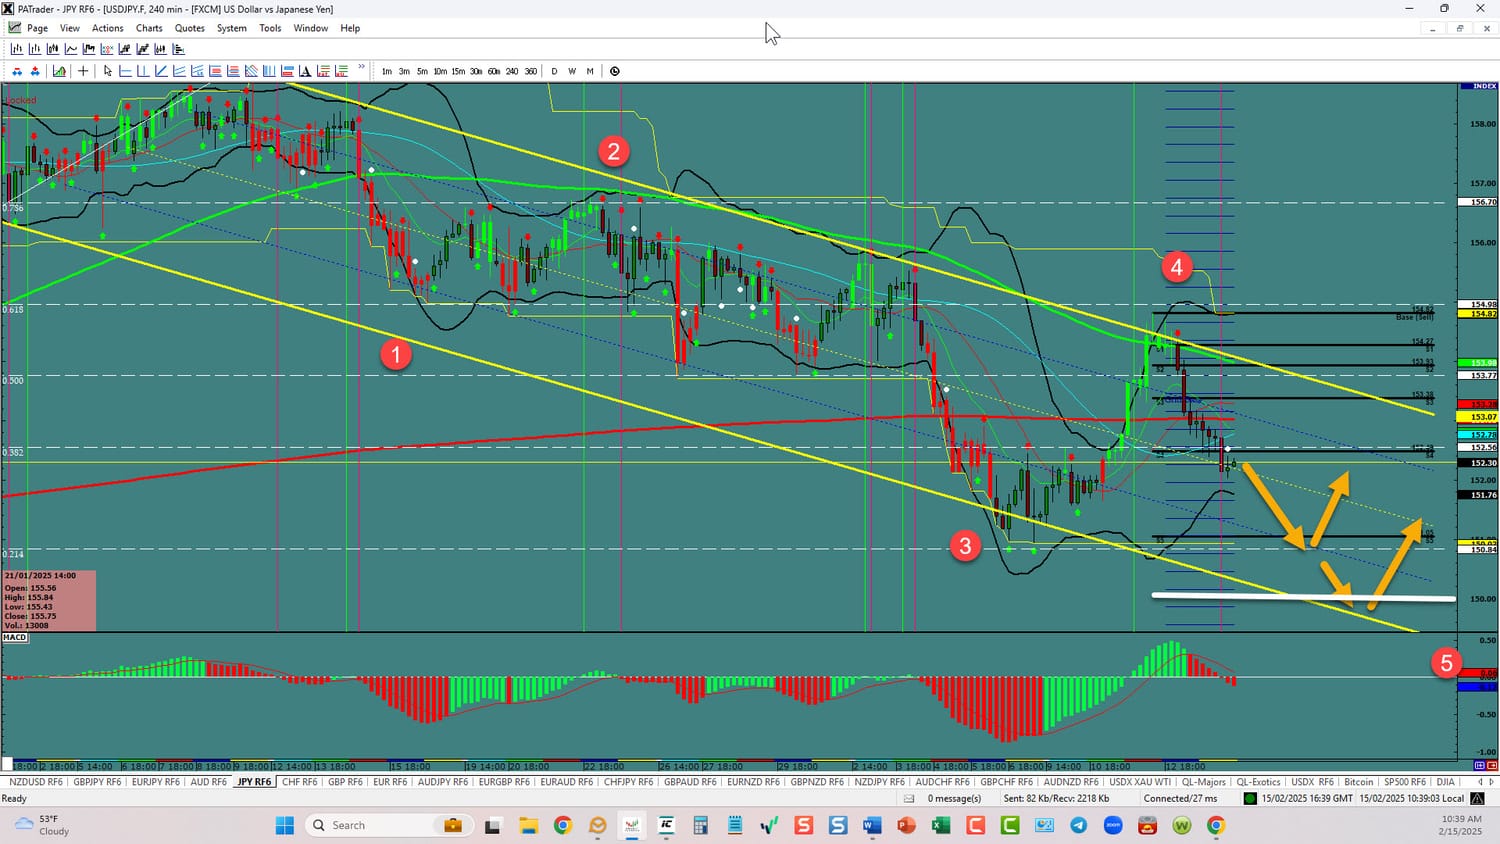Open the green indicator chart icon

[x=60, y=71]
